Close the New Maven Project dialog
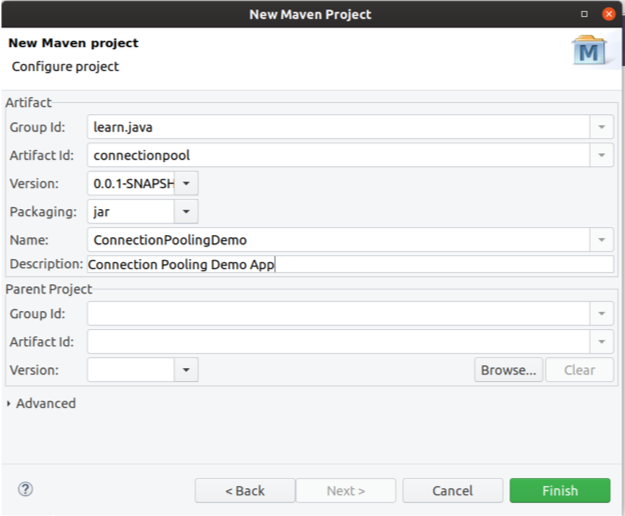The image size is (625, 516). (609, 14)
